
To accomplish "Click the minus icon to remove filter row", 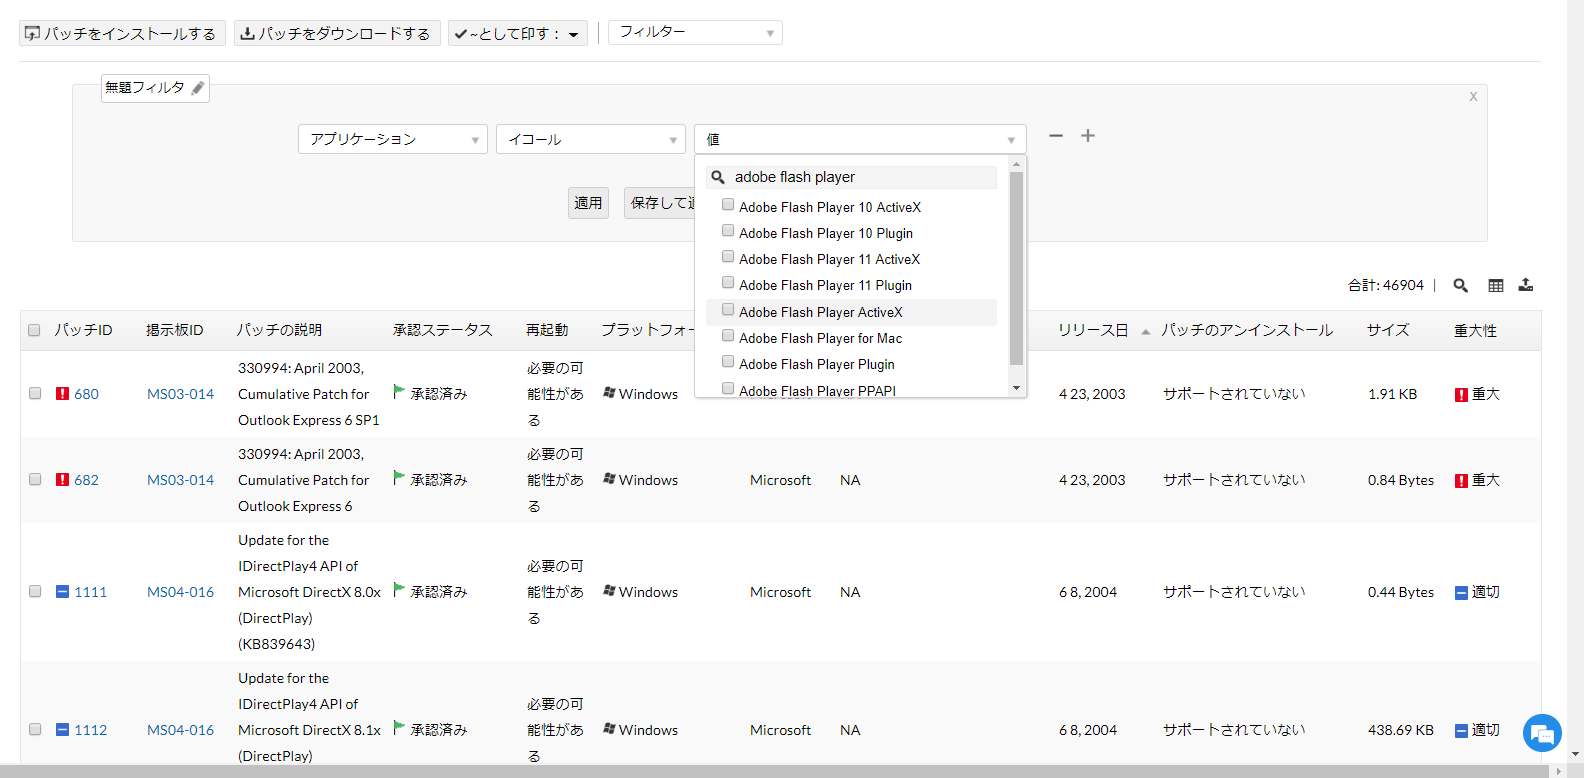I will pyautogui.click(x=1056, y=136).
